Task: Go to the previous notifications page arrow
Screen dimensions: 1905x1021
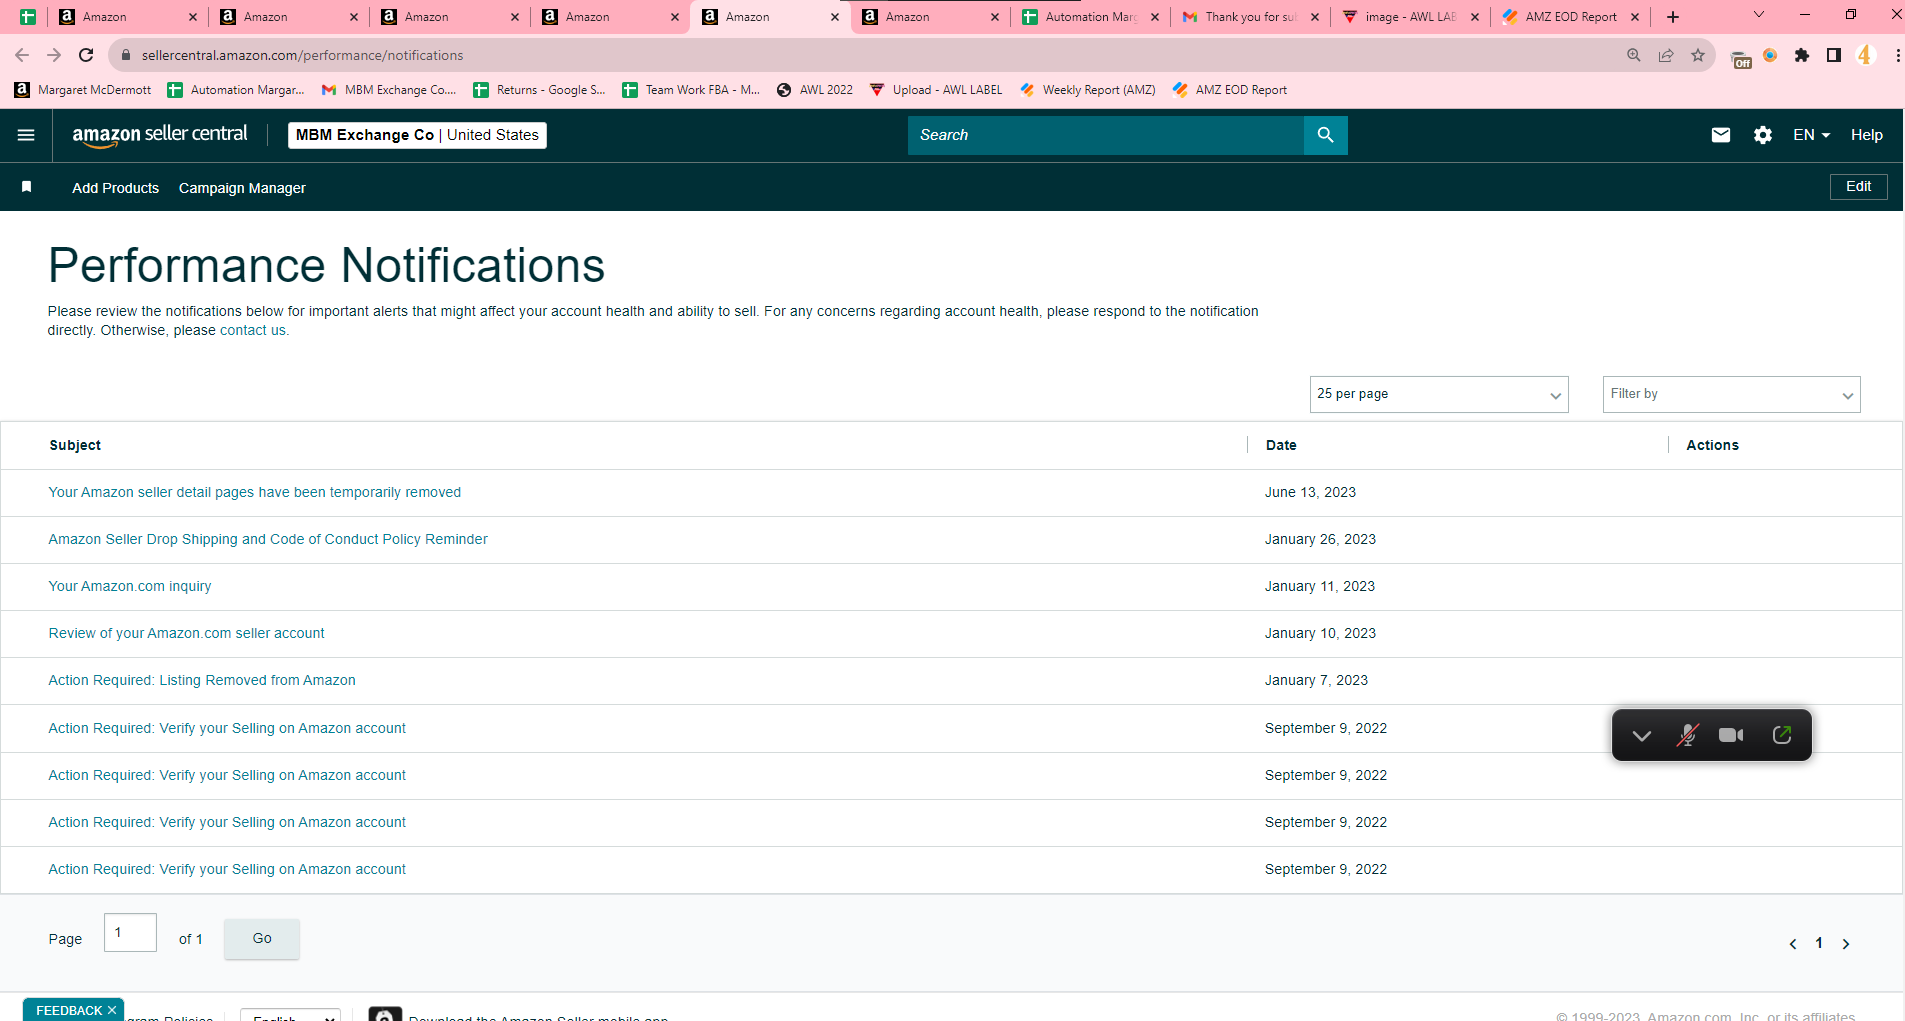Action: pos(1793,944)
